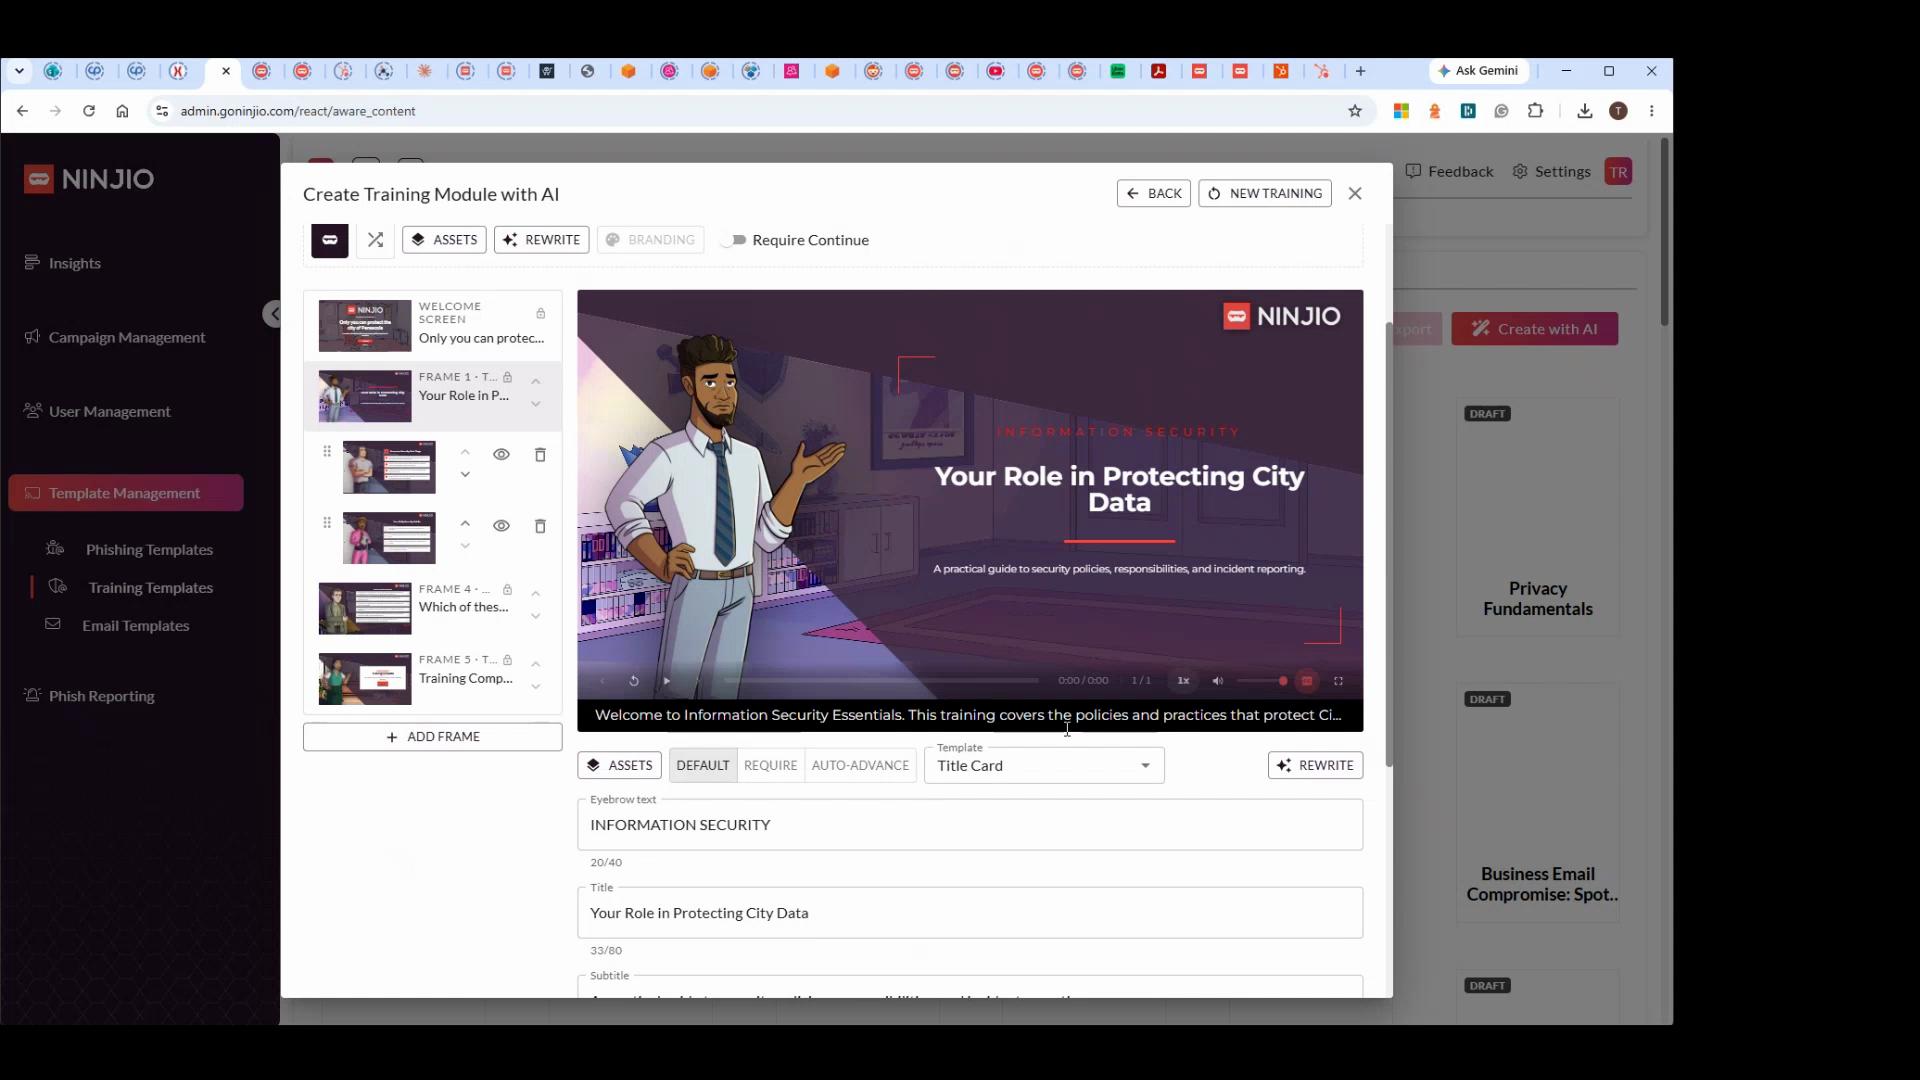Click the shuffle icon beside Assets
Viewport: 1920px width, 1080px height.
pyautogui.click(x=375, y=240)
